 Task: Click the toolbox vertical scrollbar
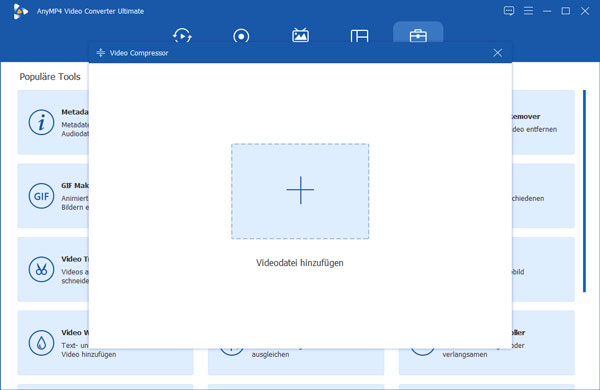584,191
